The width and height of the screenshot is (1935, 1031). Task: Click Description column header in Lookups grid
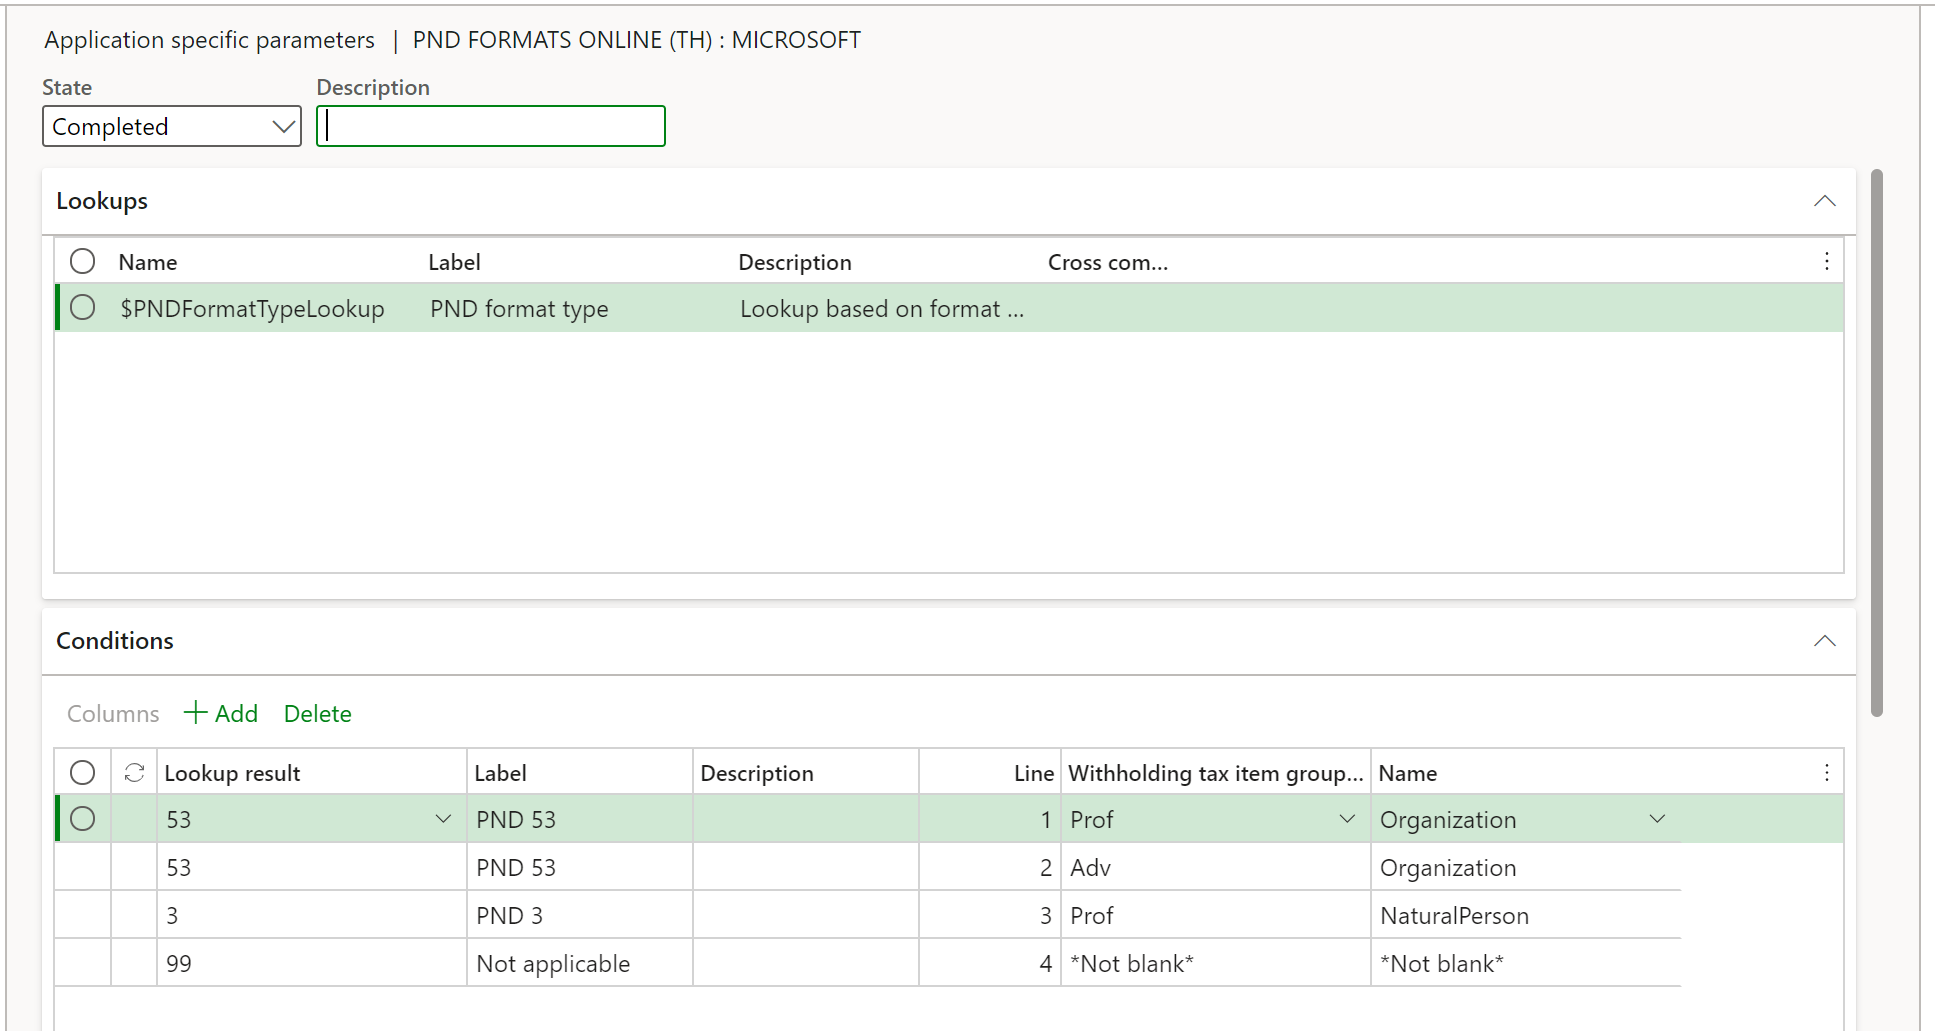click(x=795, y=262)
